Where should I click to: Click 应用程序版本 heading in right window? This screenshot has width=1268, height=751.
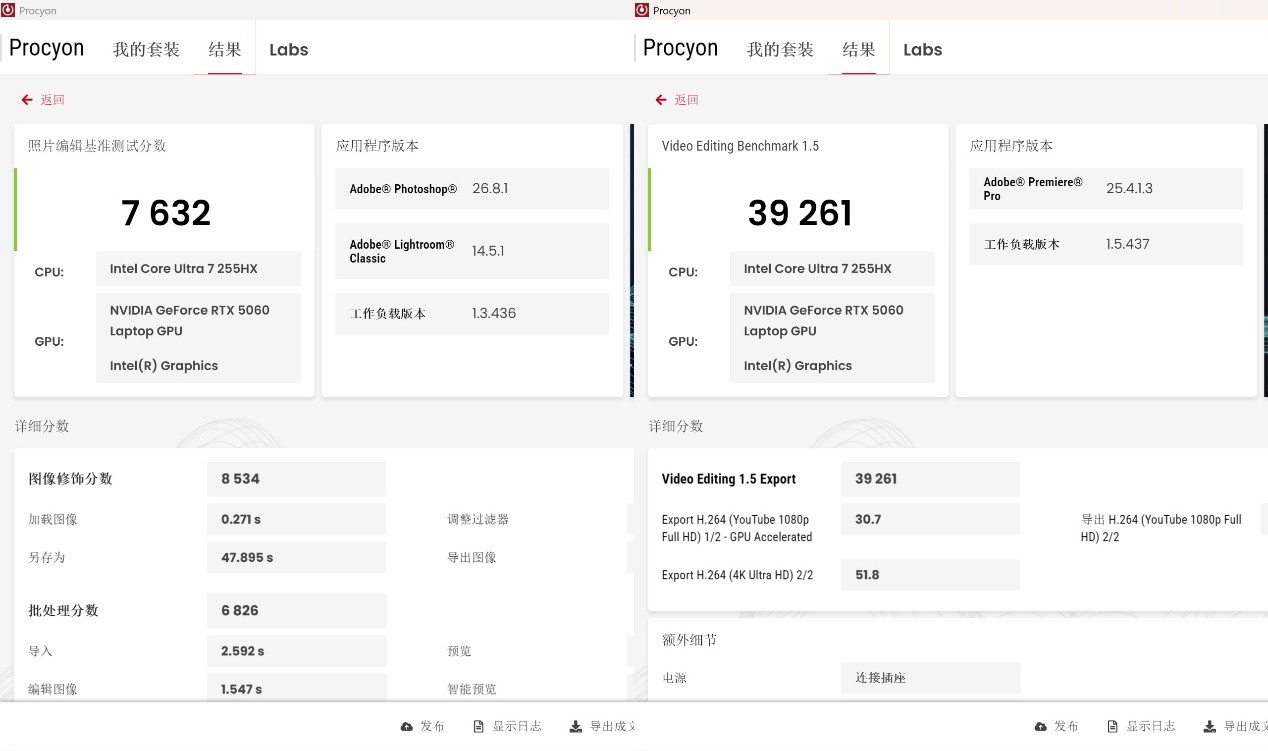click(x=1011, y=146)
